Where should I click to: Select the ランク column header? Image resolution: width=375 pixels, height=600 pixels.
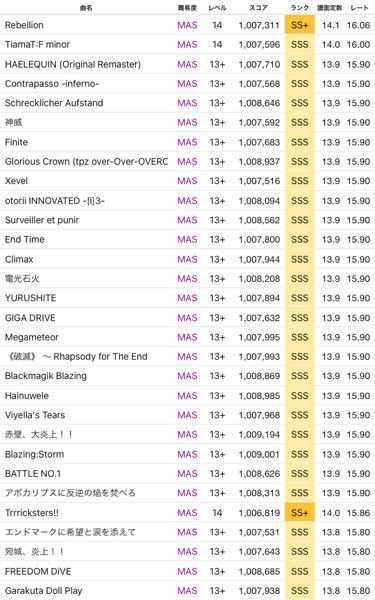tap(300, 8)
